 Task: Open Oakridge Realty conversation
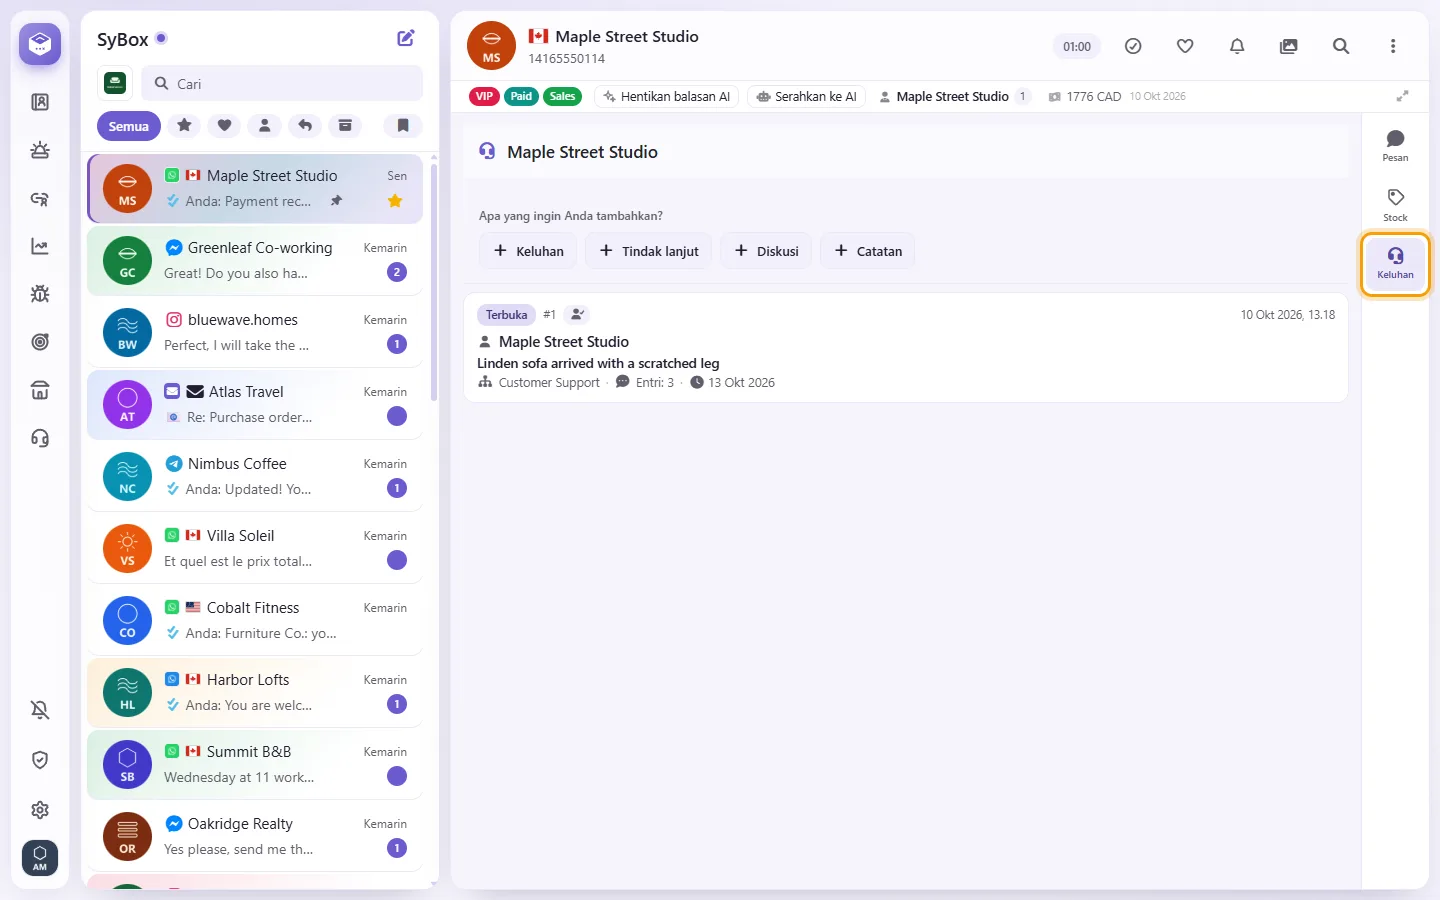click(255, 836)
